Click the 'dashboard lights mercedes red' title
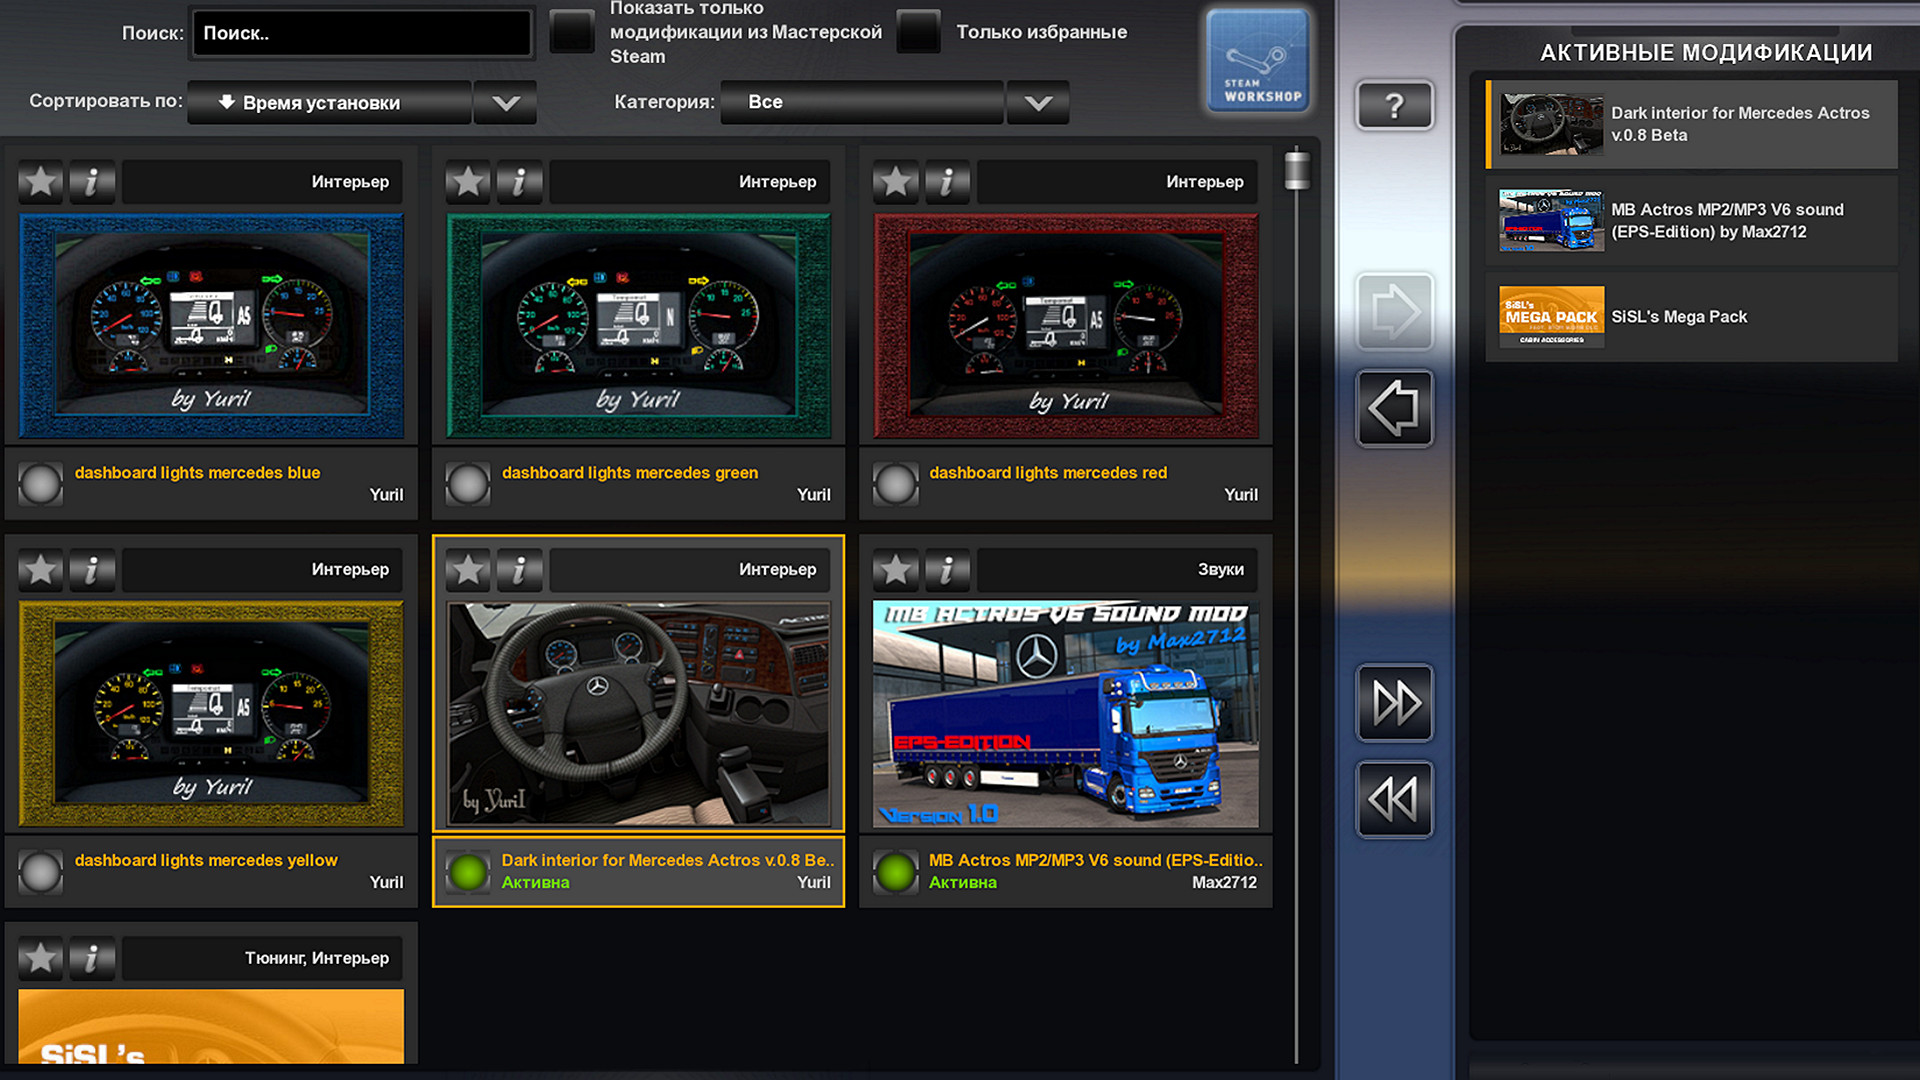The height and width of the screenshot is (1080, 1920). [1048, 472]
